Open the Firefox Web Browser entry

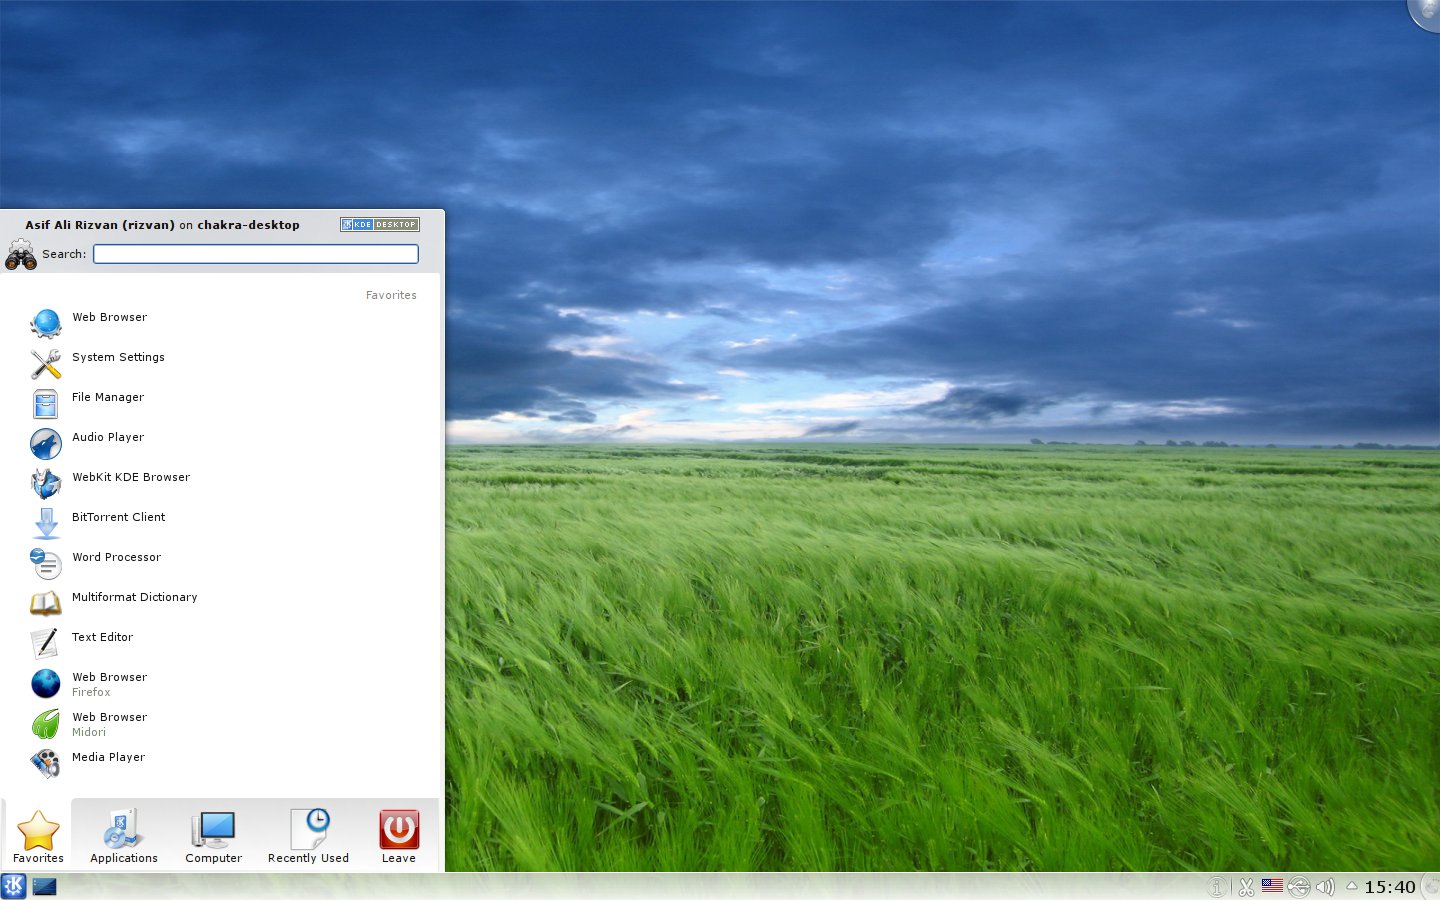[x=220, y=684]
